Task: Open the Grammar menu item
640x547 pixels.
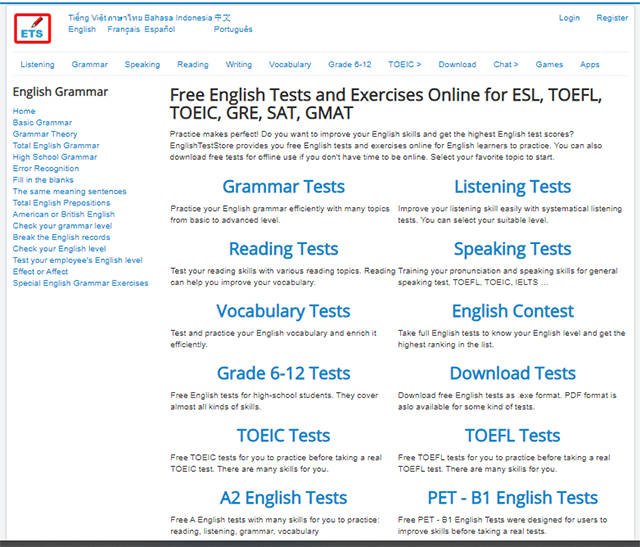Action: [89, 64]
